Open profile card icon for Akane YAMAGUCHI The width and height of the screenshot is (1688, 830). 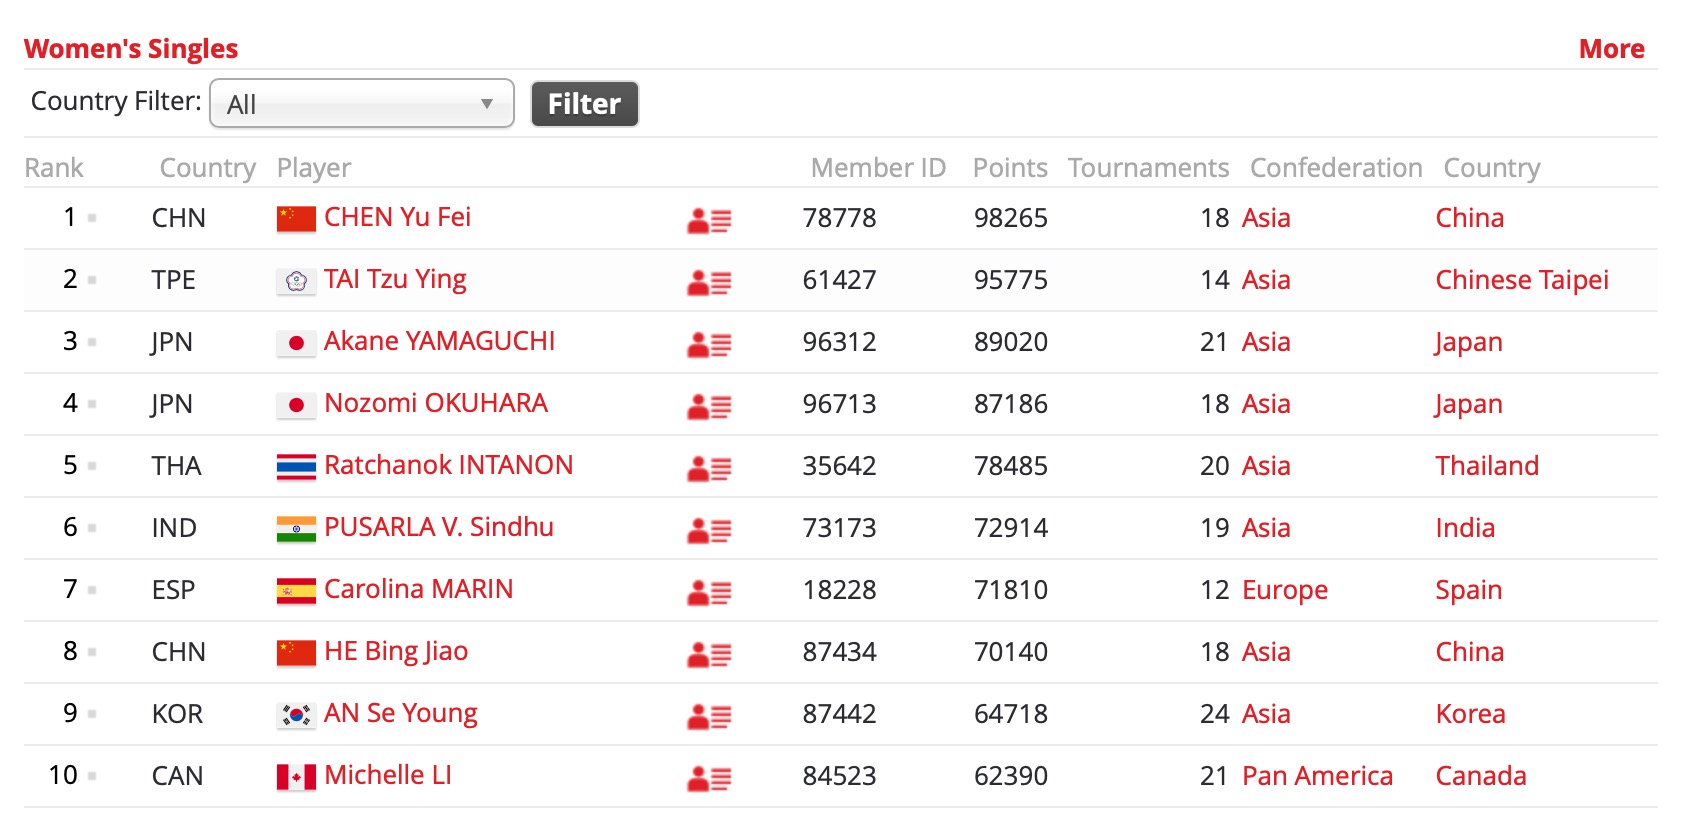click(x=709, y=344)
